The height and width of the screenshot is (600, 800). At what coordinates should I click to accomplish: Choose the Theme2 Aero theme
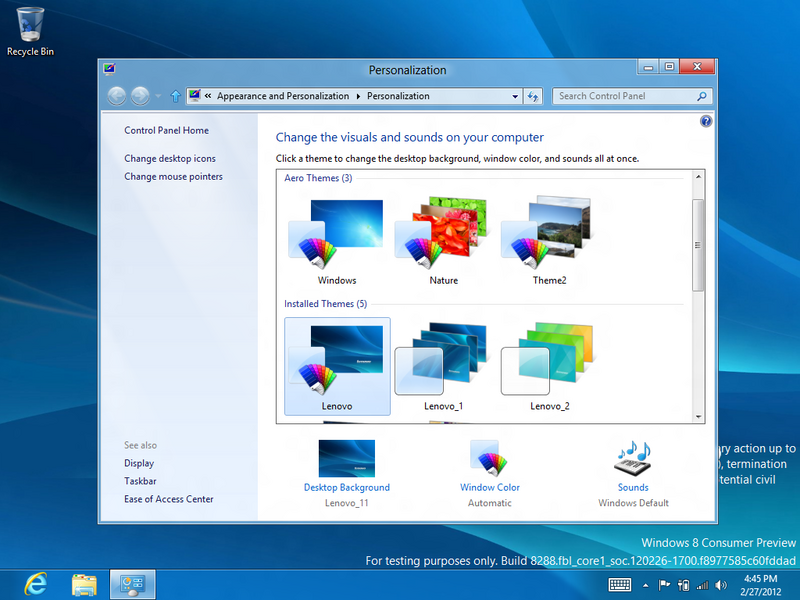(x=549, y=240)
